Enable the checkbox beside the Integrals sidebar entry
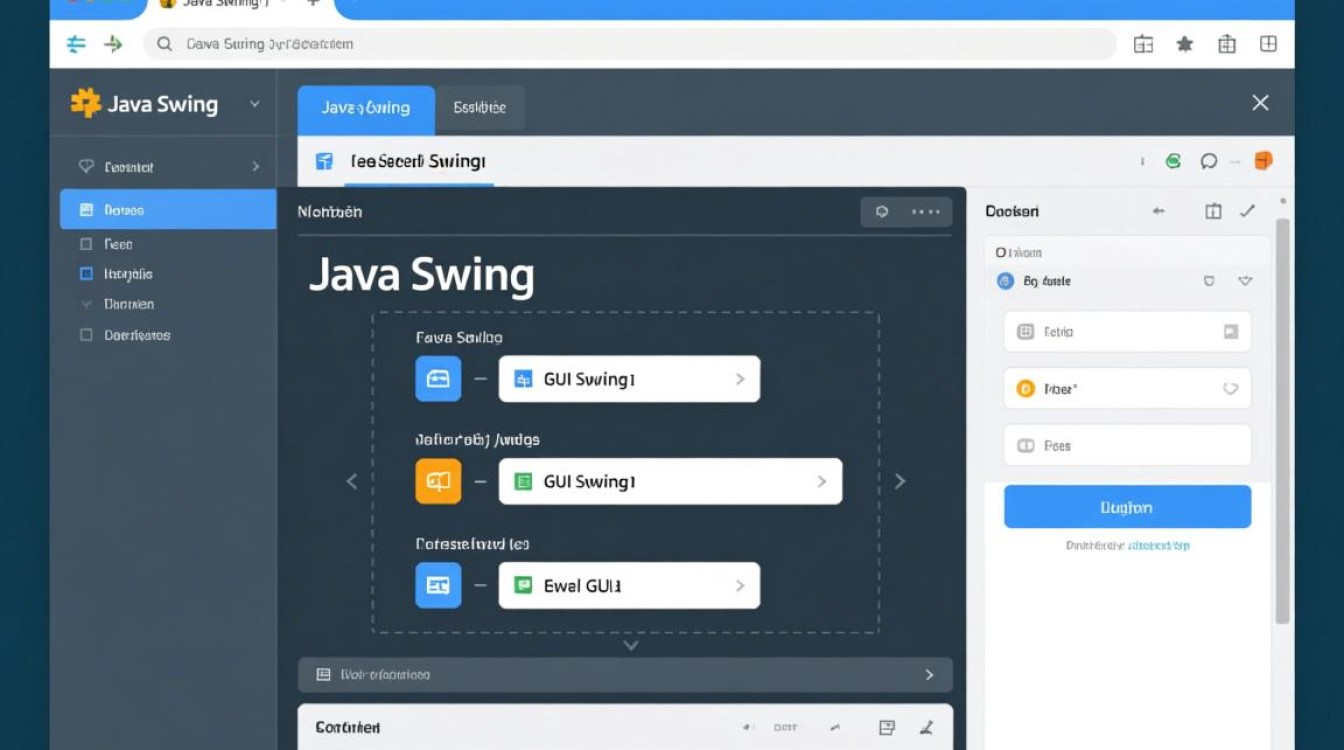The height and width of the screenshot is (750, 1344). (86, 273)
